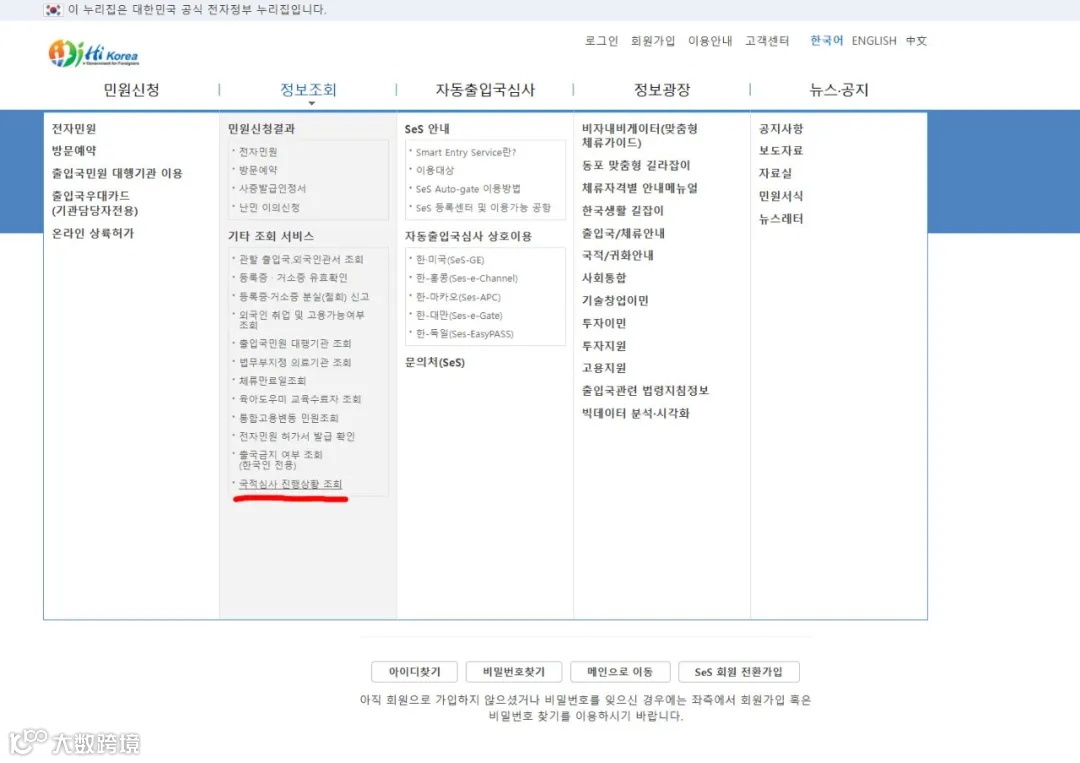Open the 회원가입 page
Screen dimensions: 1080x763
655,41
